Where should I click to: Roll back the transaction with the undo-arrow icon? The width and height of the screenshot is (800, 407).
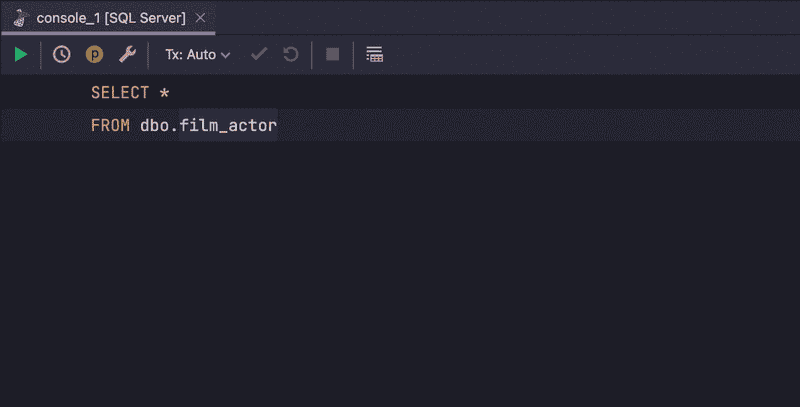tap(291, 54)
